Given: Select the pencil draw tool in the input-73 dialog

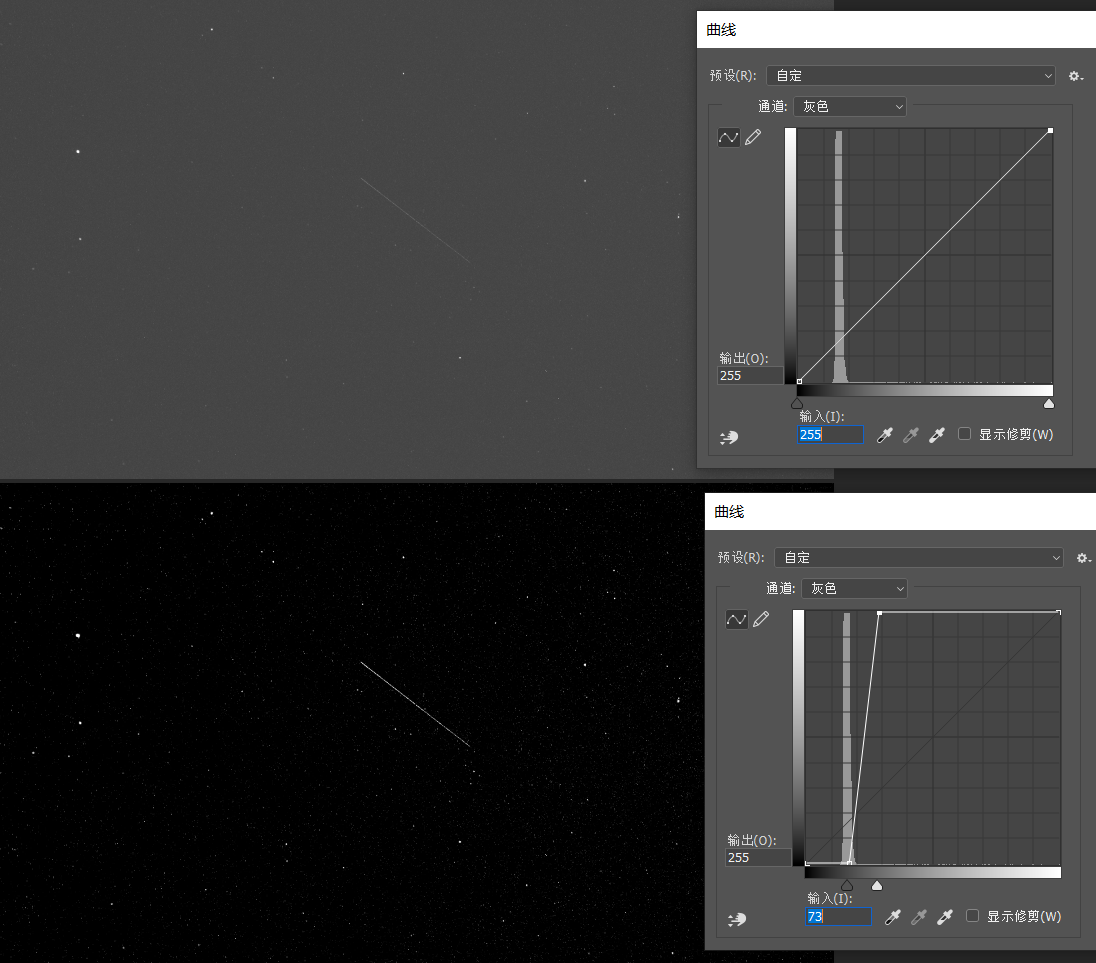Looking at the screenshot, I should (x=761, y=619).
